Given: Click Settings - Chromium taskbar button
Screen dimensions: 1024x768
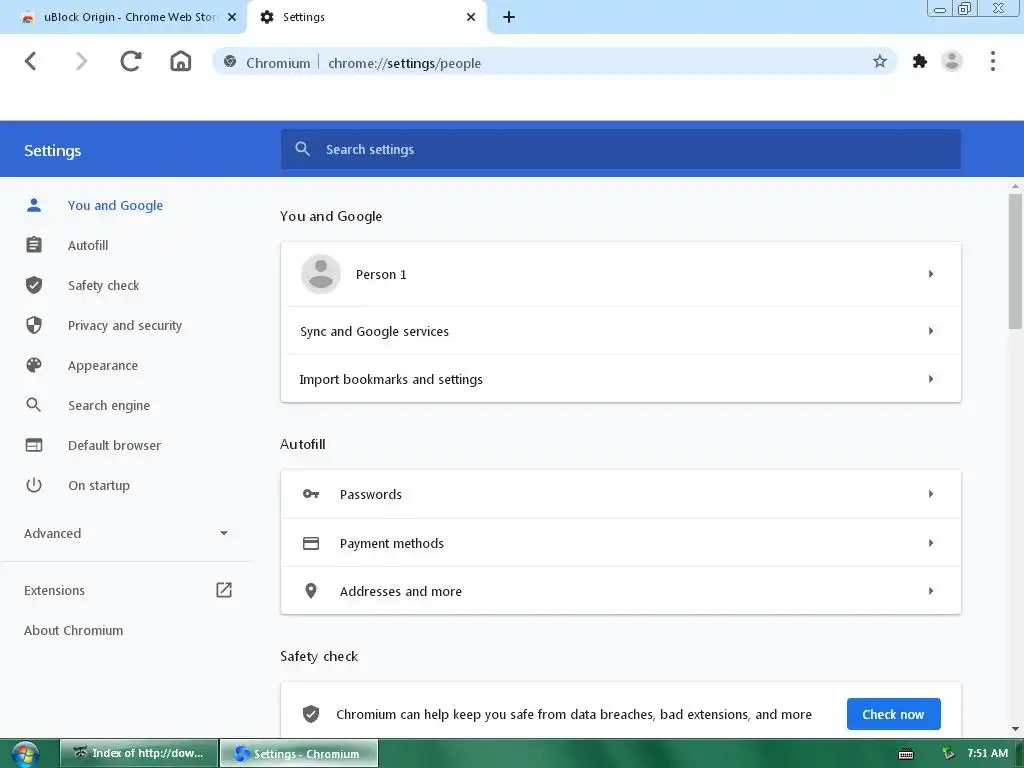Looking at the screenshot, I should pos(299,753).
